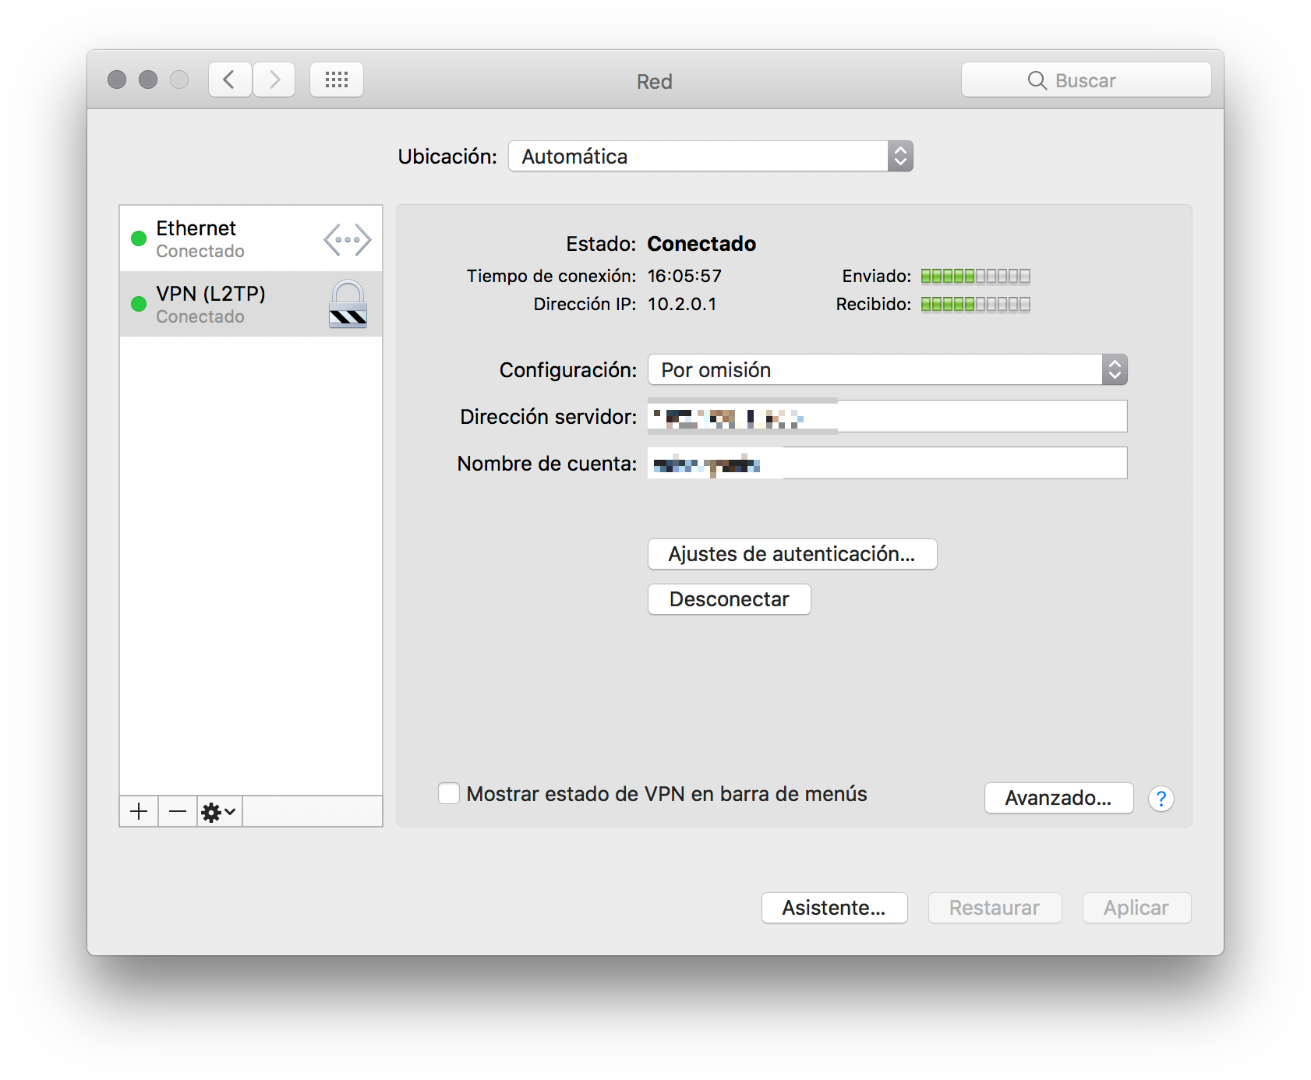Launch the Asistente helper
Image resolution: width=1311 pixels, height=1080 pixels.
834,908
